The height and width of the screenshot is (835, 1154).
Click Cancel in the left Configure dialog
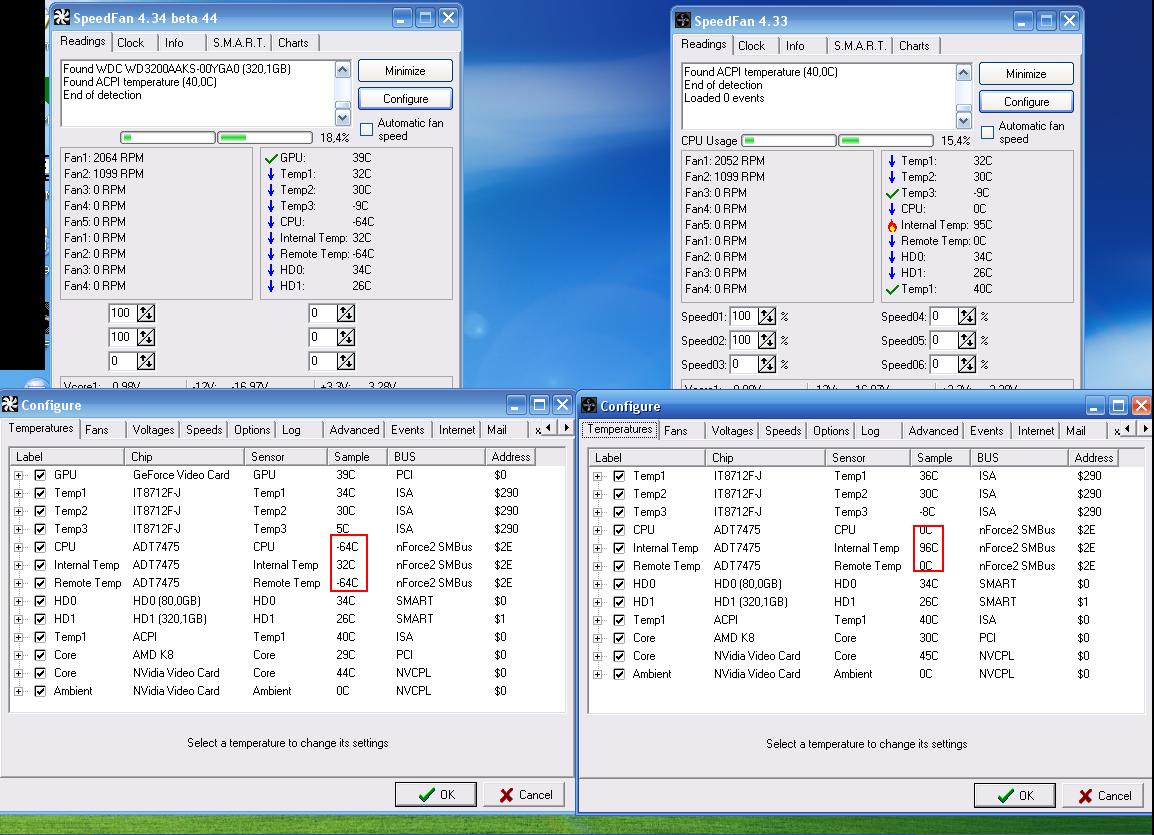coord(525,795)
